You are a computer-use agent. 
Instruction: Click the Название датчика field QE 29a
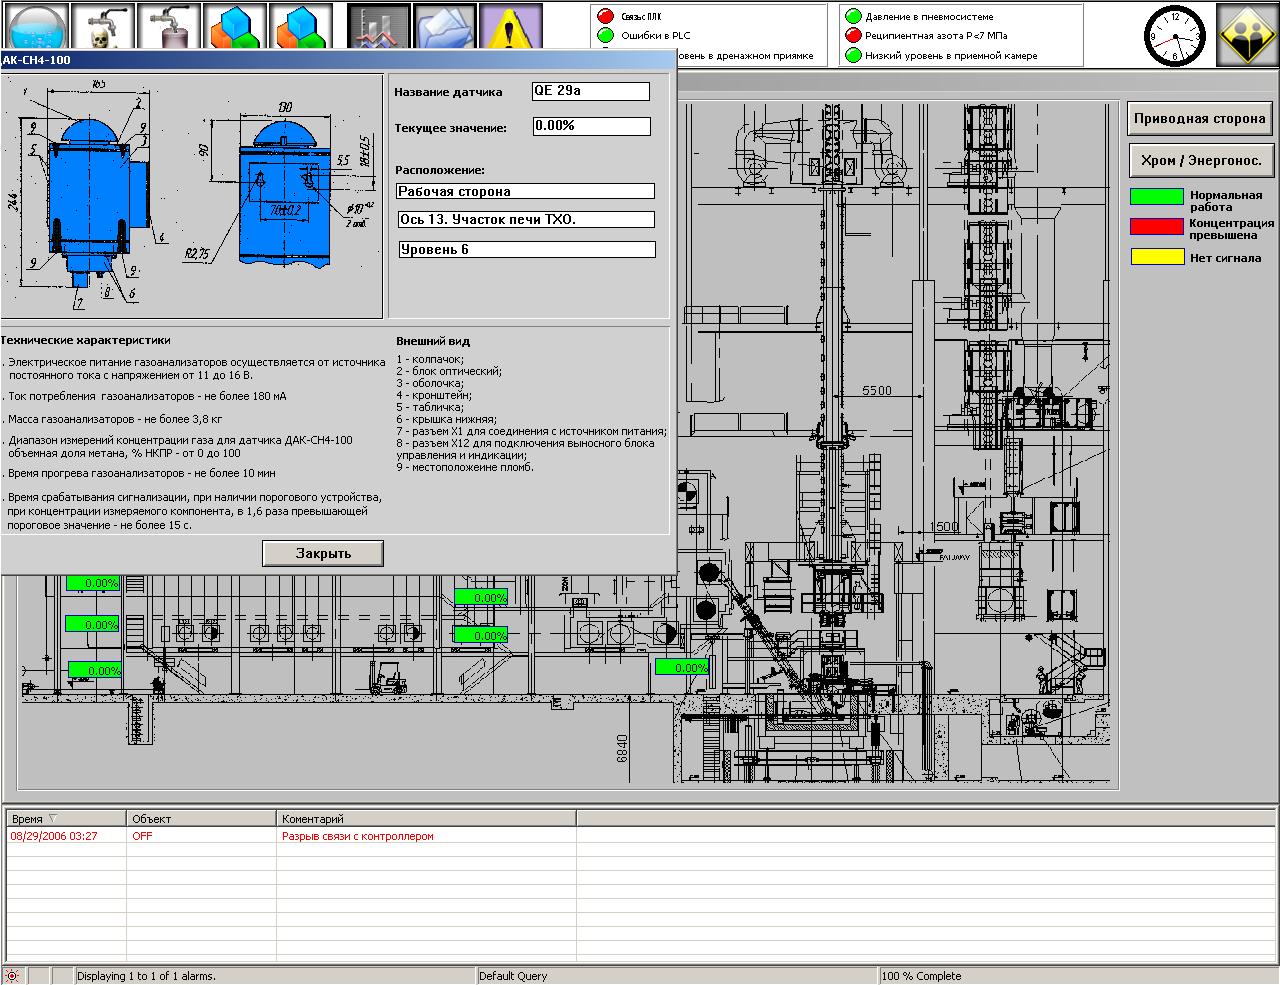590,91
